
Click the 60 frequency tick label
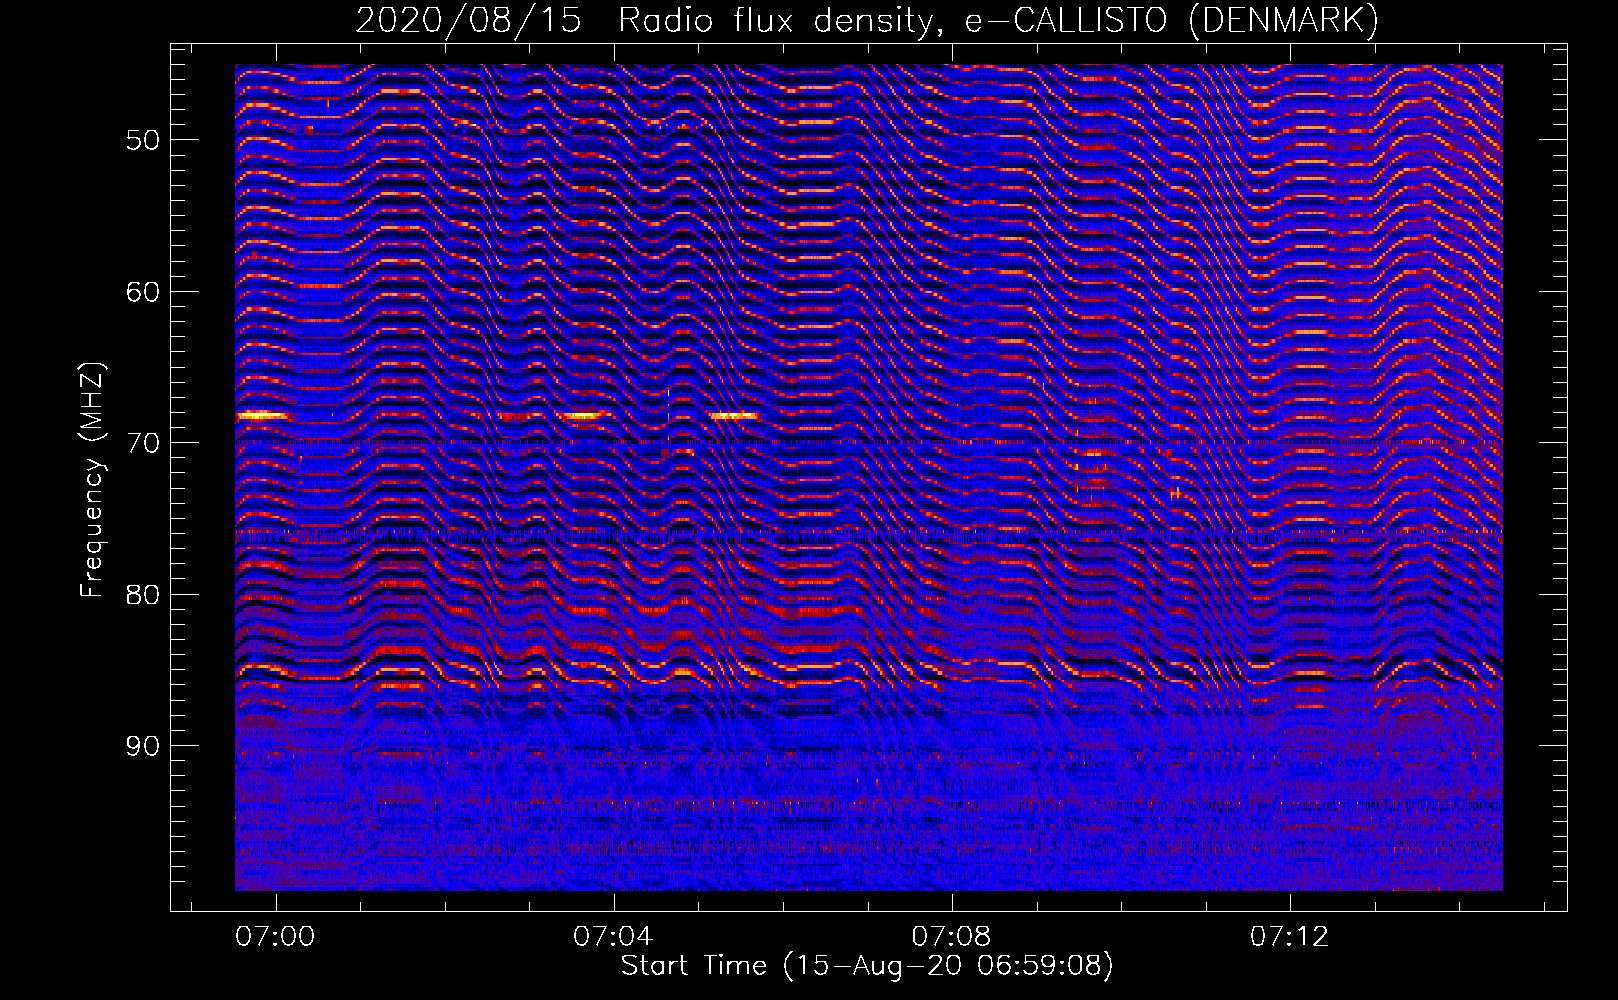point(143,292)
